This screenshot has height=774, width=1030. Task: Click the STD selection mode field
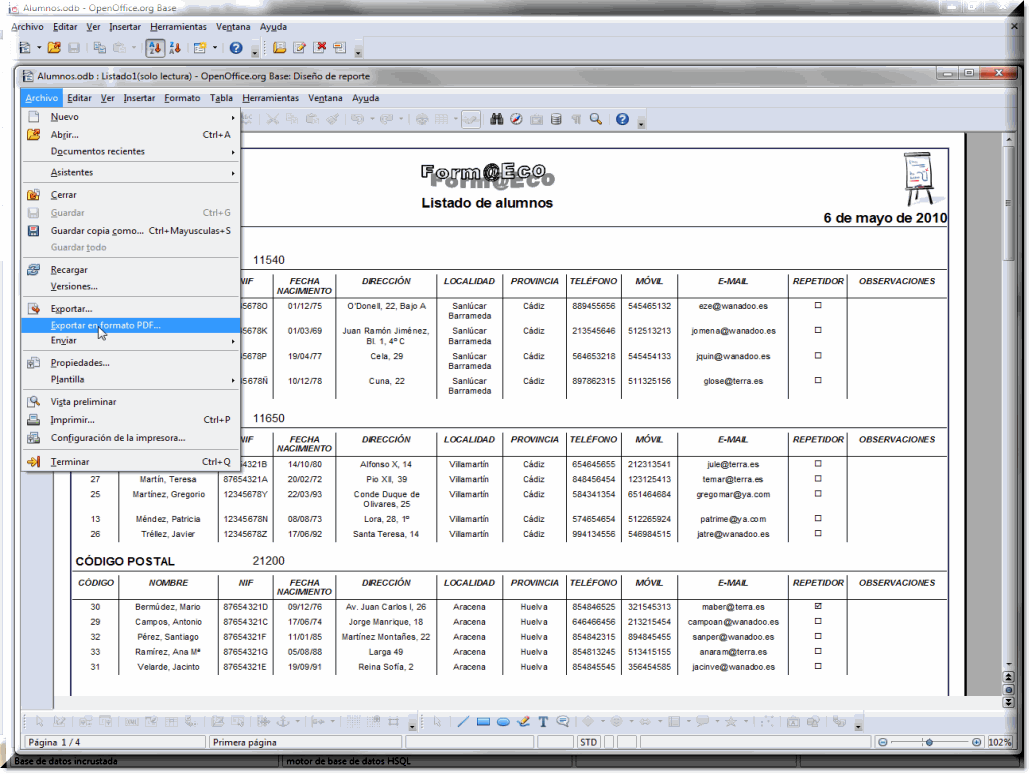[x=589, y=742]
